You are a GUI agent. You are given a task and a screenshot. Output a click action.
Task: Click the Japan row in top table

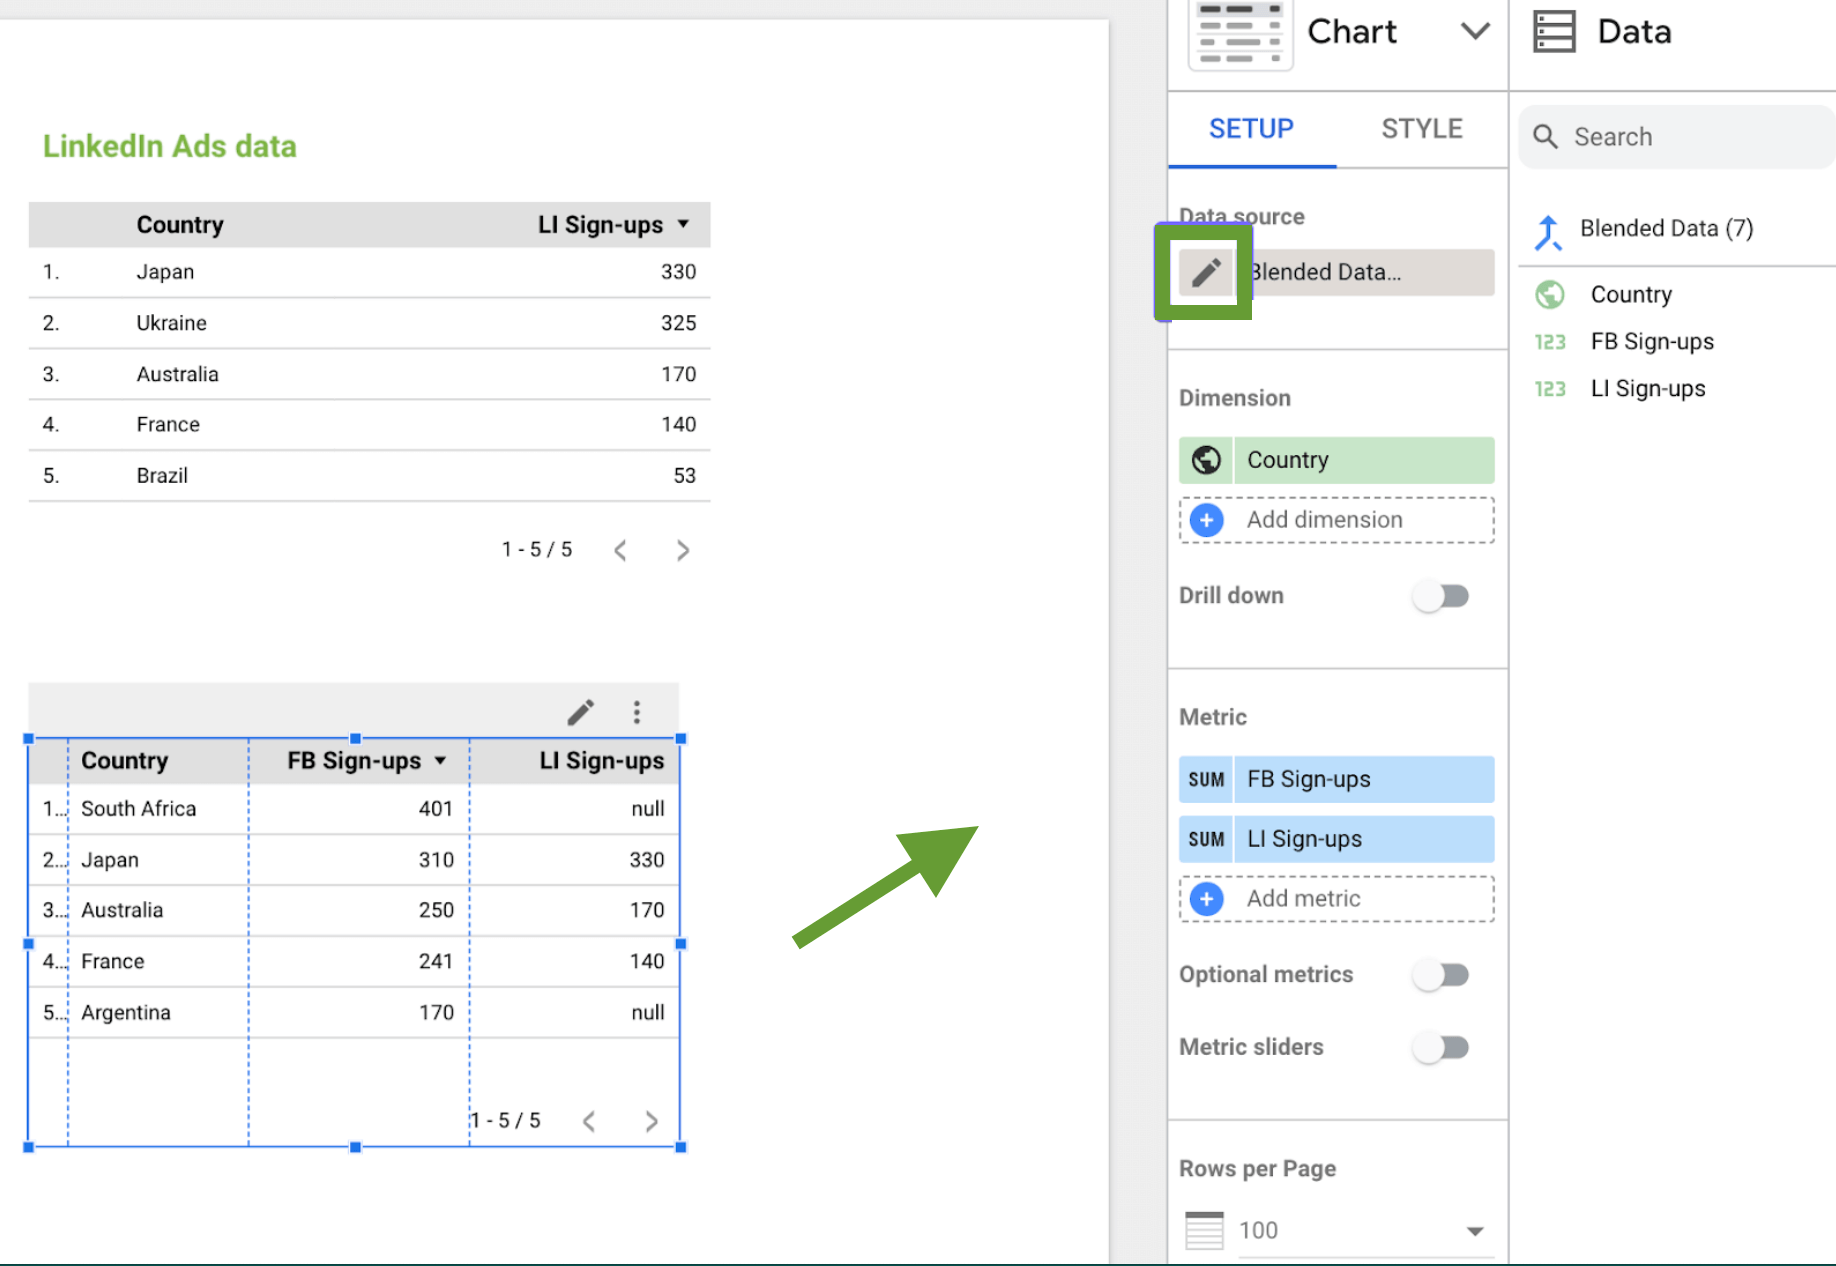coord(369,272)
